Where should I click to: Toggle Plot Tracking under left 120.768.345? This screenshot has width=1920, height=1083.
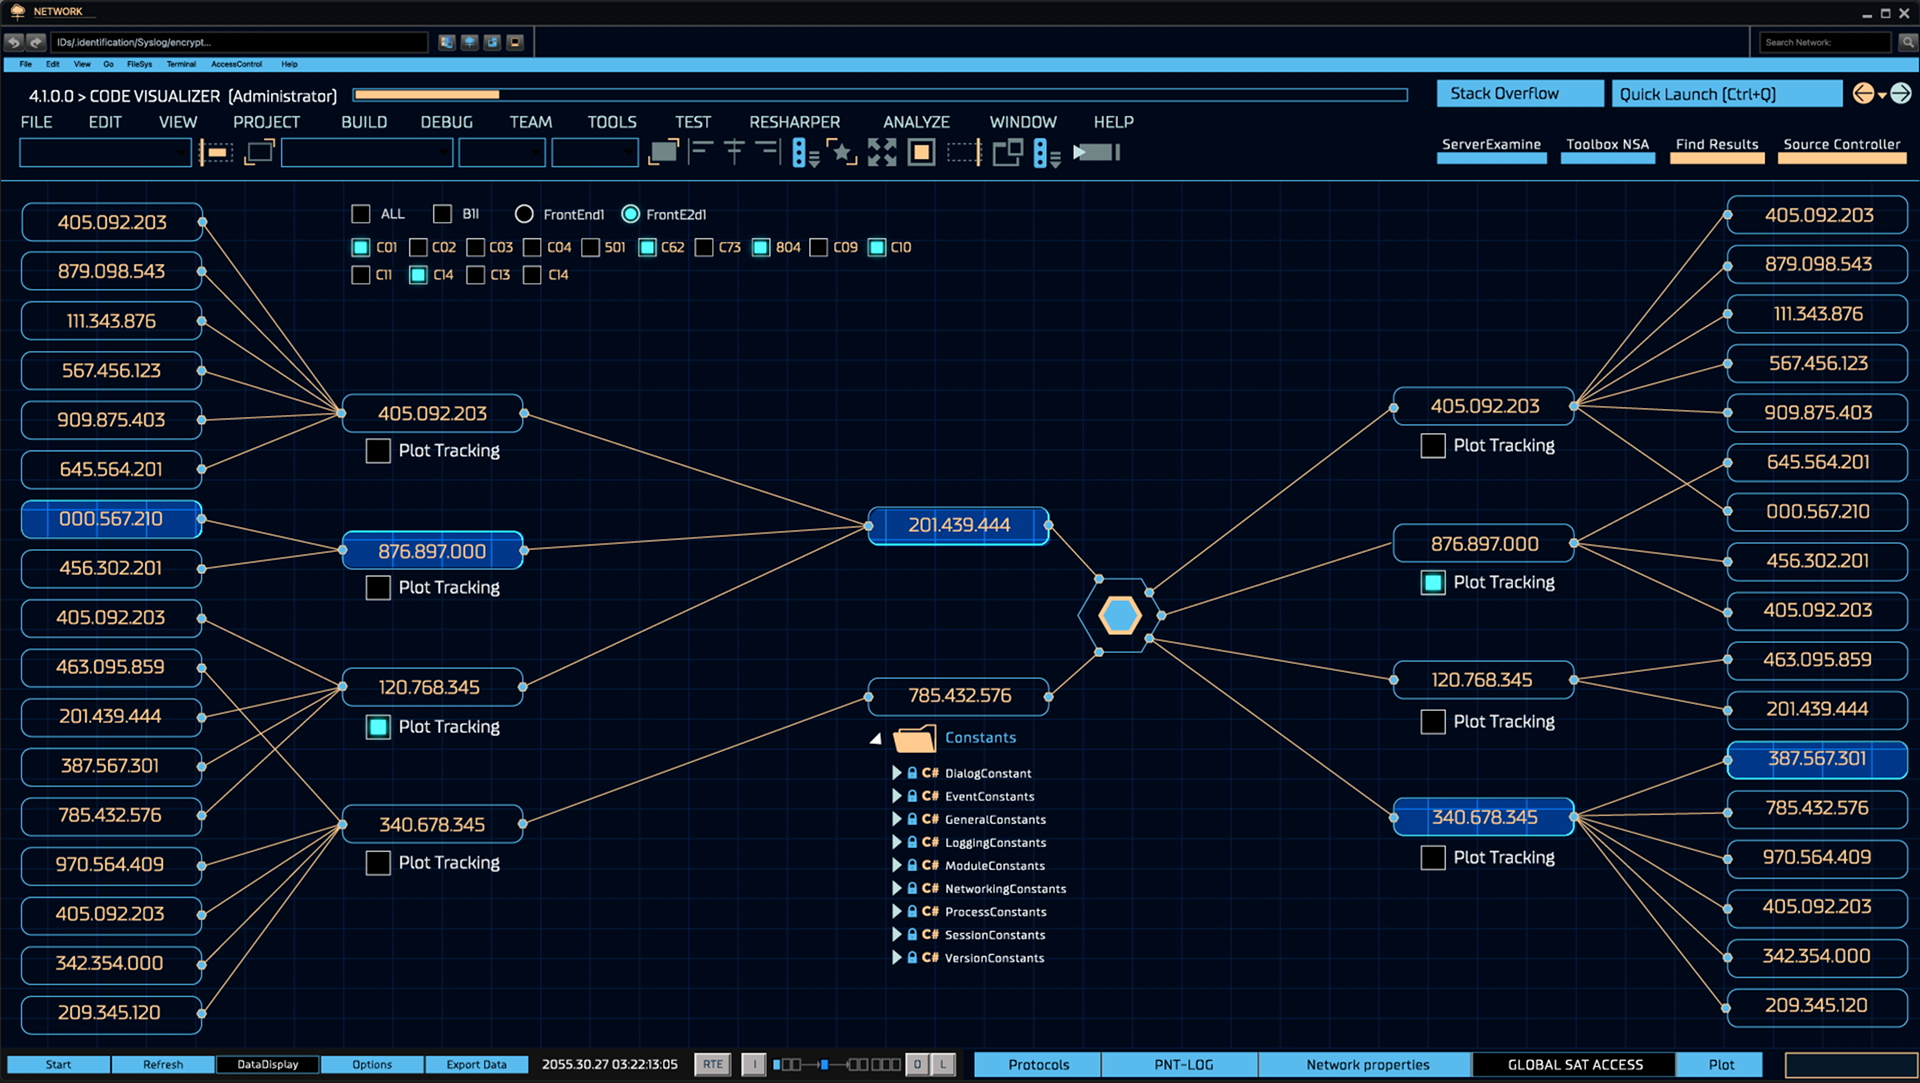coord(378,727)
